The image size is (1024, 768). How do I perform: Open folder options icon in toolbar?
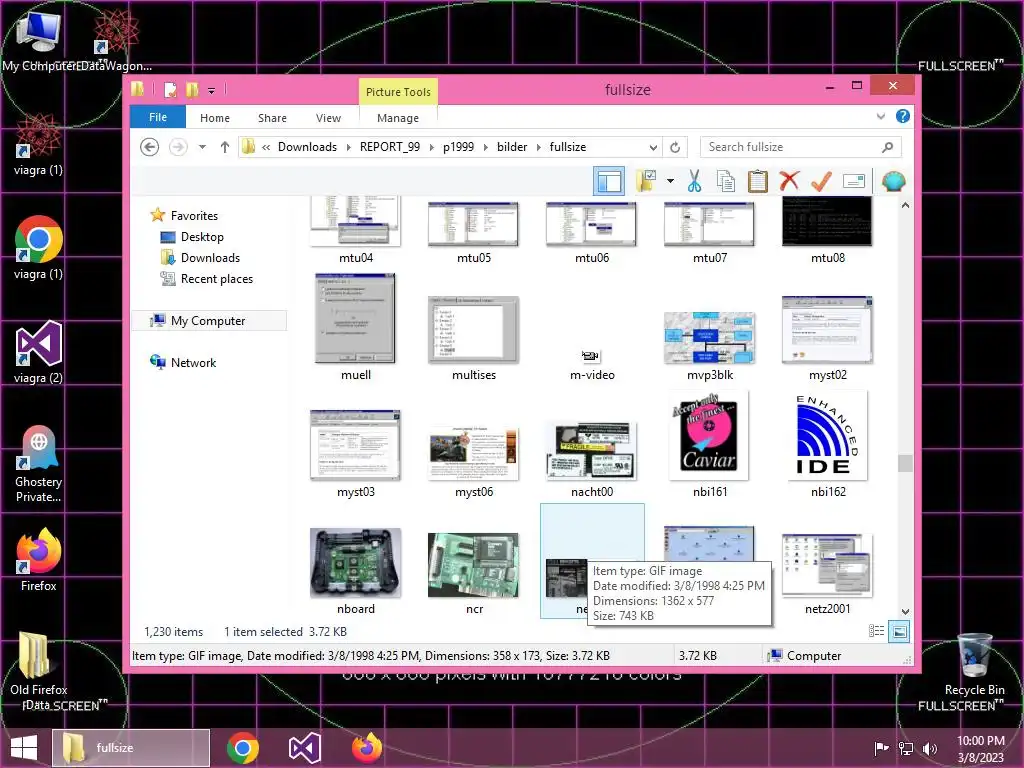(x=647, y=181)
